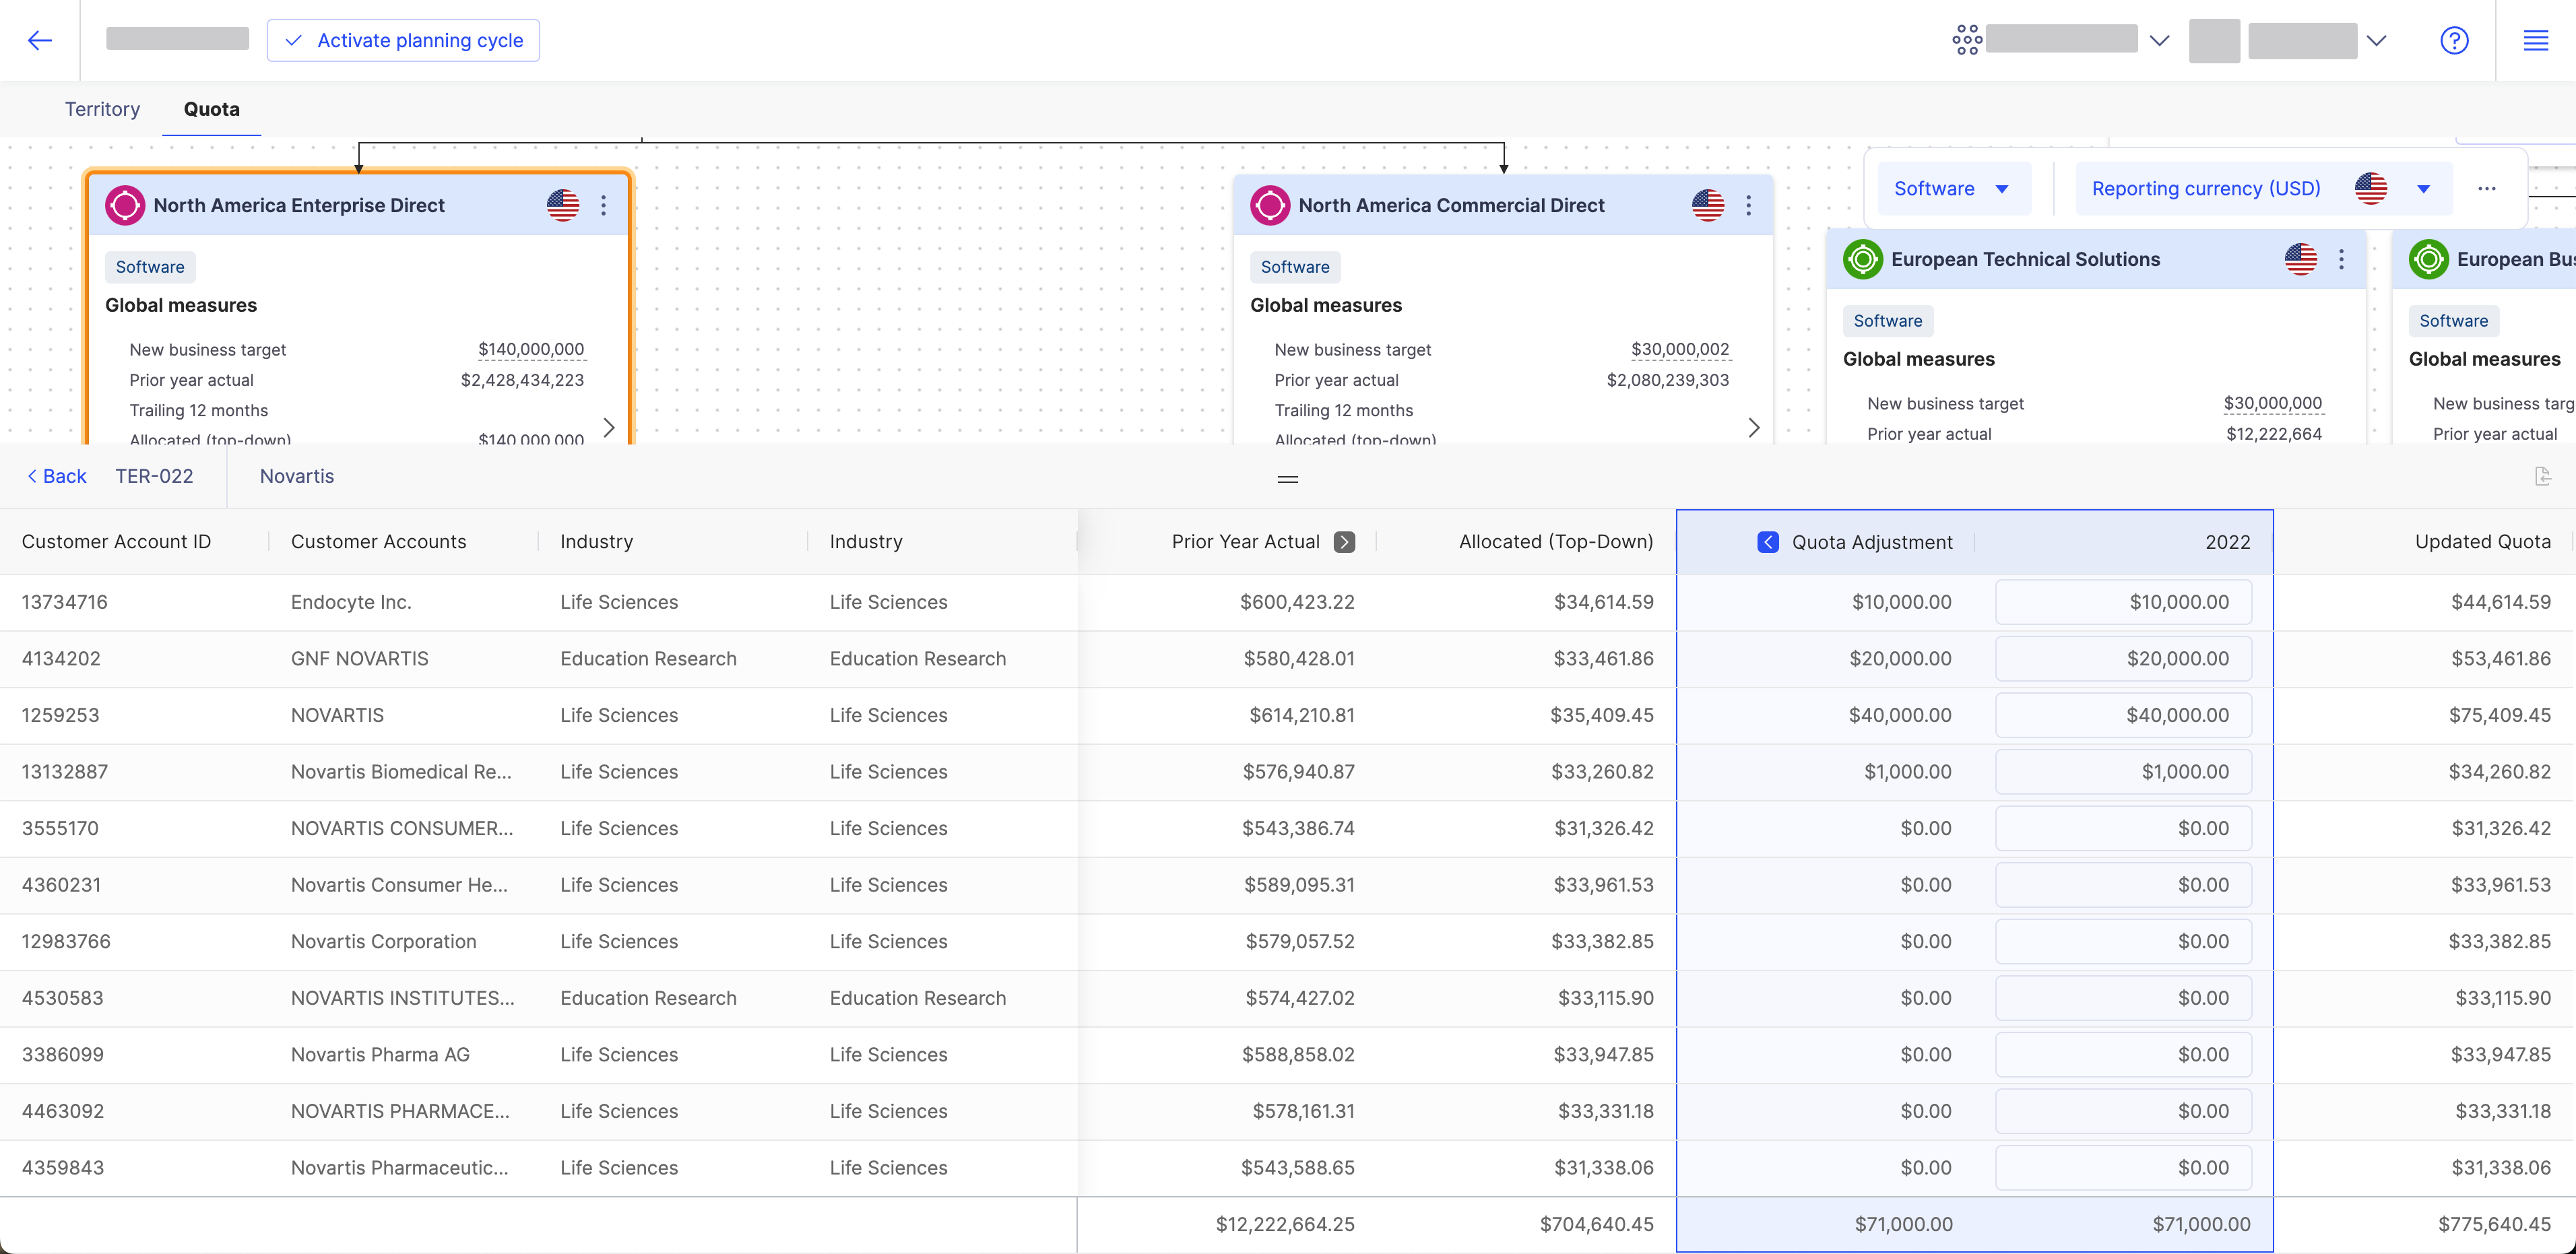Open kebab menu on North America Commercial Direct
Image resolution: width=2576 pixels, height=1254 pixels.
point(1748,205)
